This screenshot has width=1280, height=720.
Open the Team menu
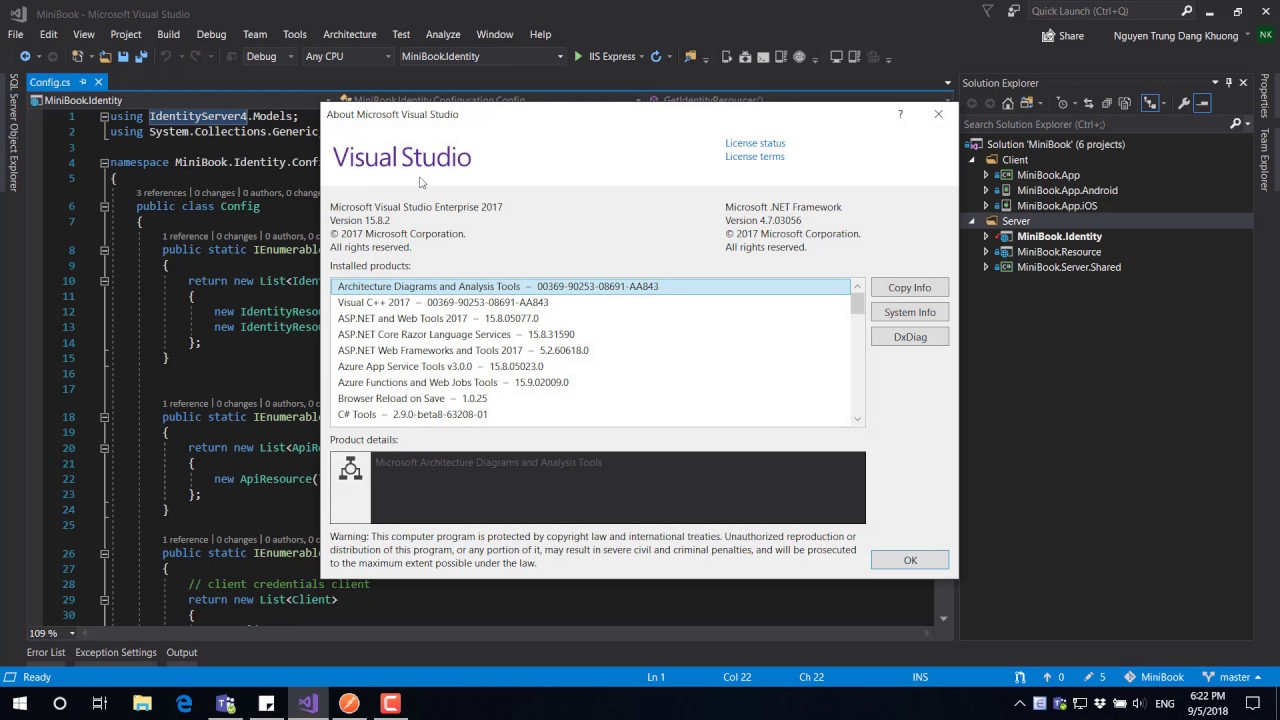click(x=255, y=34)
